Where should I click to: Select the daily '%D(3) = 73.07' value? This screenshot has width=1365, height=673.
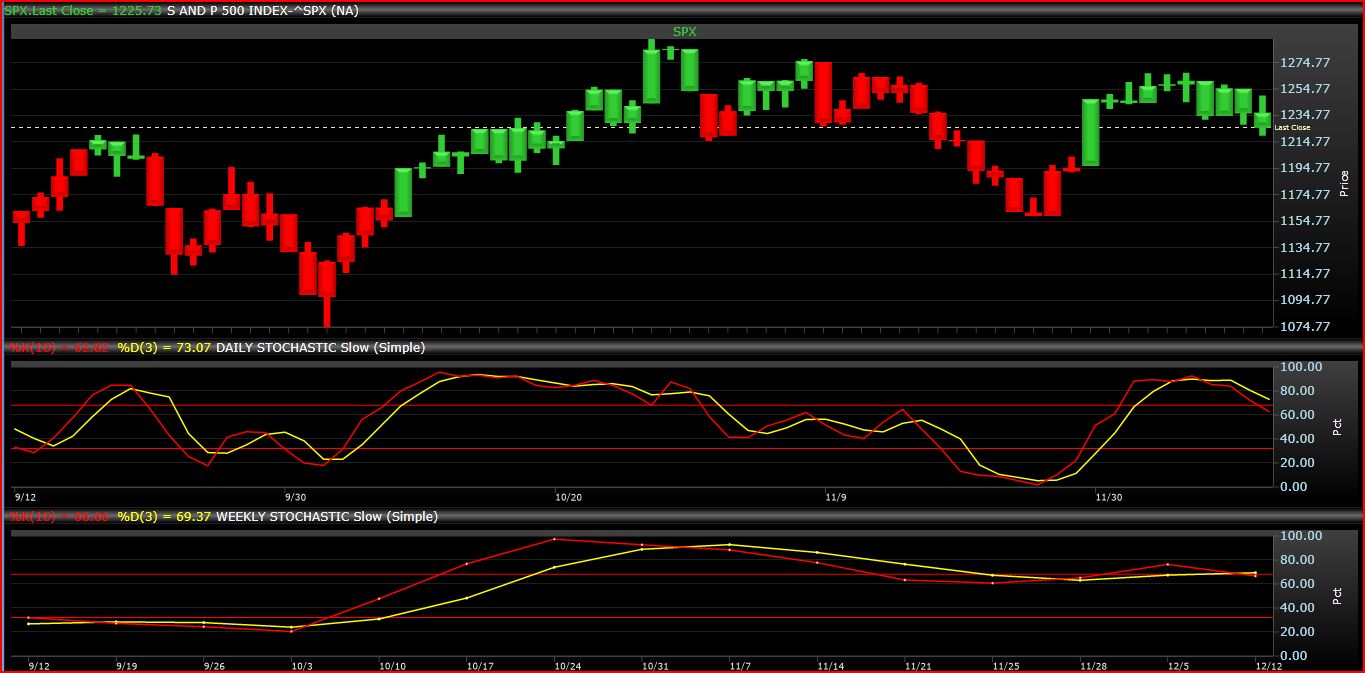(x=165, y=348)
